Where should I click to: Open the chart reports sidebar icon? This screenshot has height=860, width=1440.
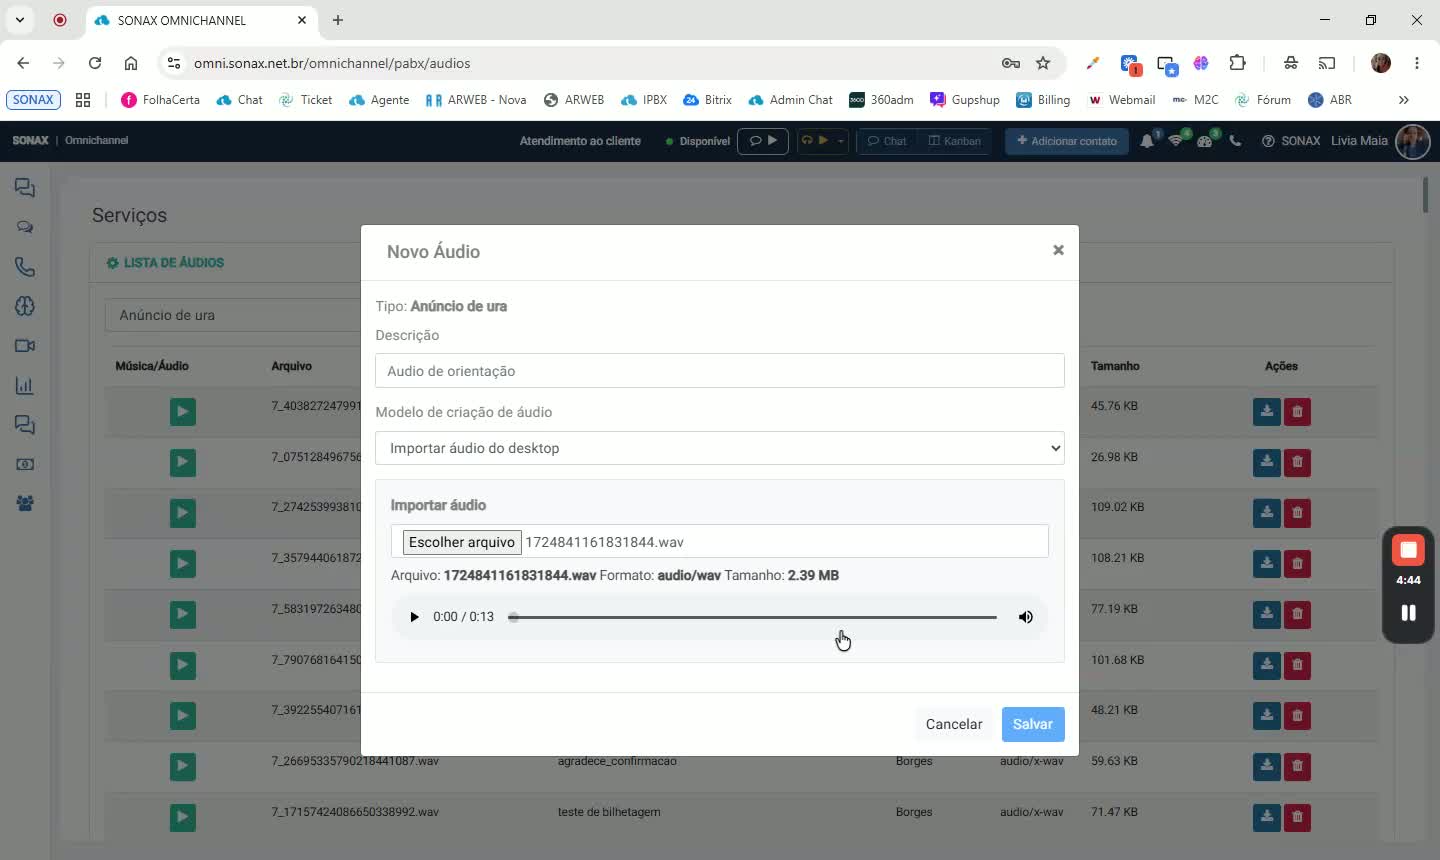(x=25, y=385)
